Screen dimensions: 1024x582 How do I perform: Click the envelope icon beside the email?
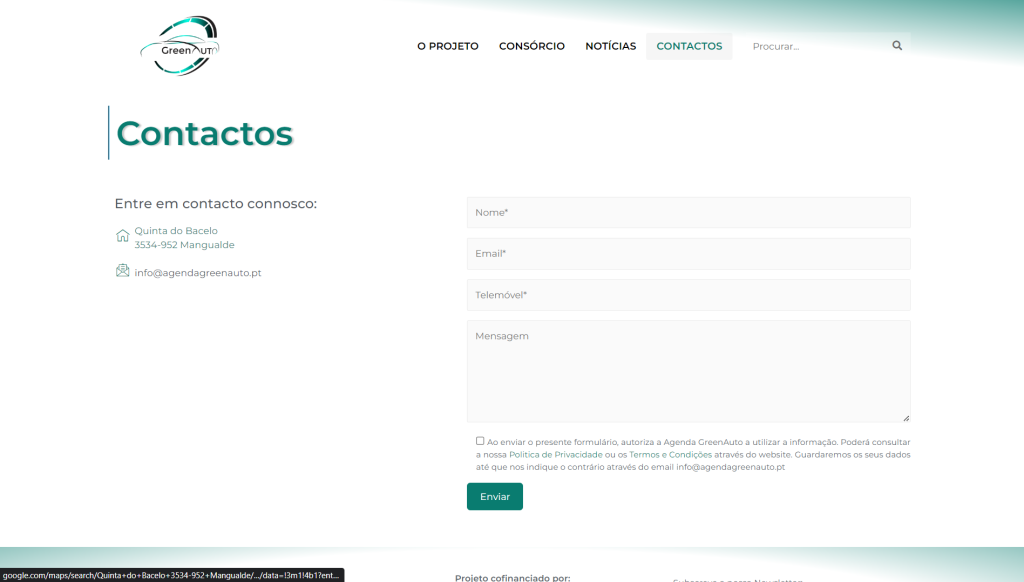122,271
